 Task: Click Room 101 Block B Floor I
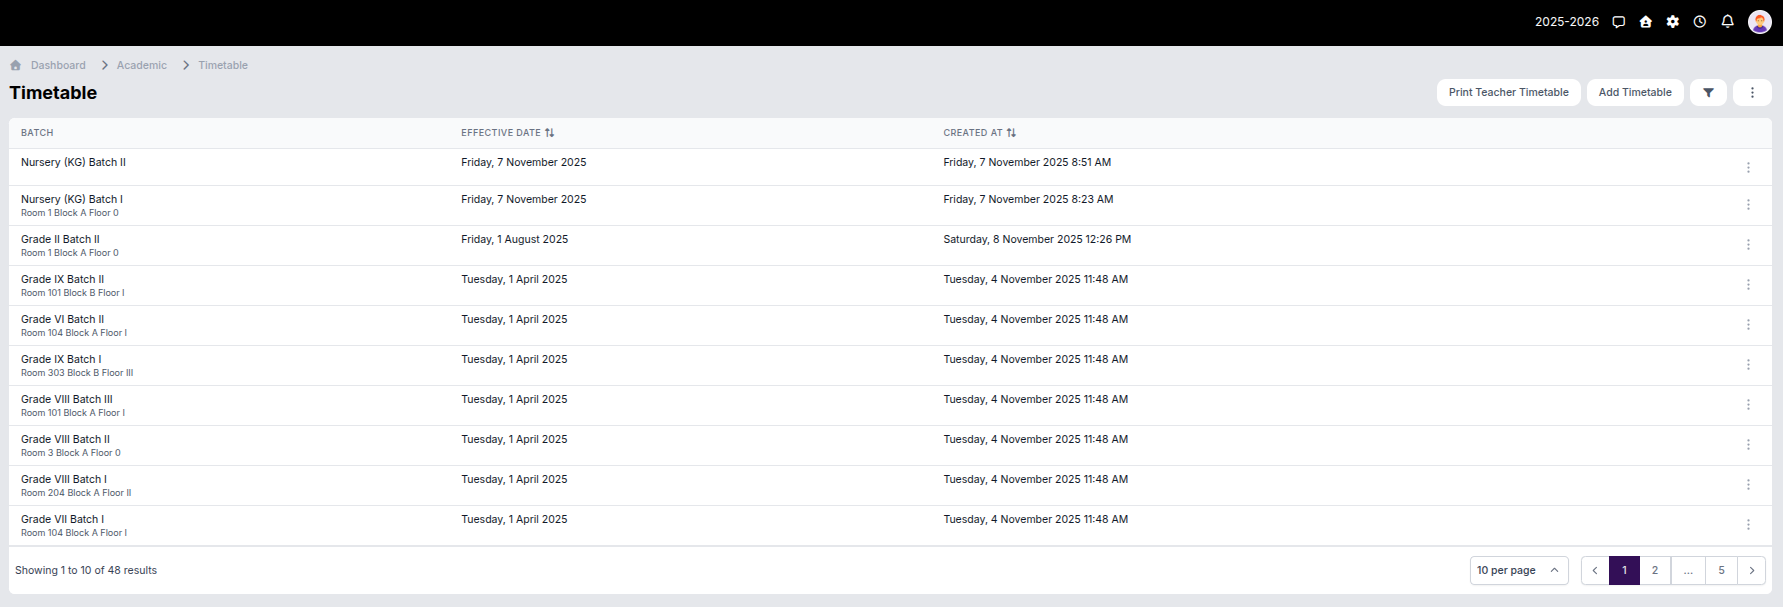tap(73, 293)
